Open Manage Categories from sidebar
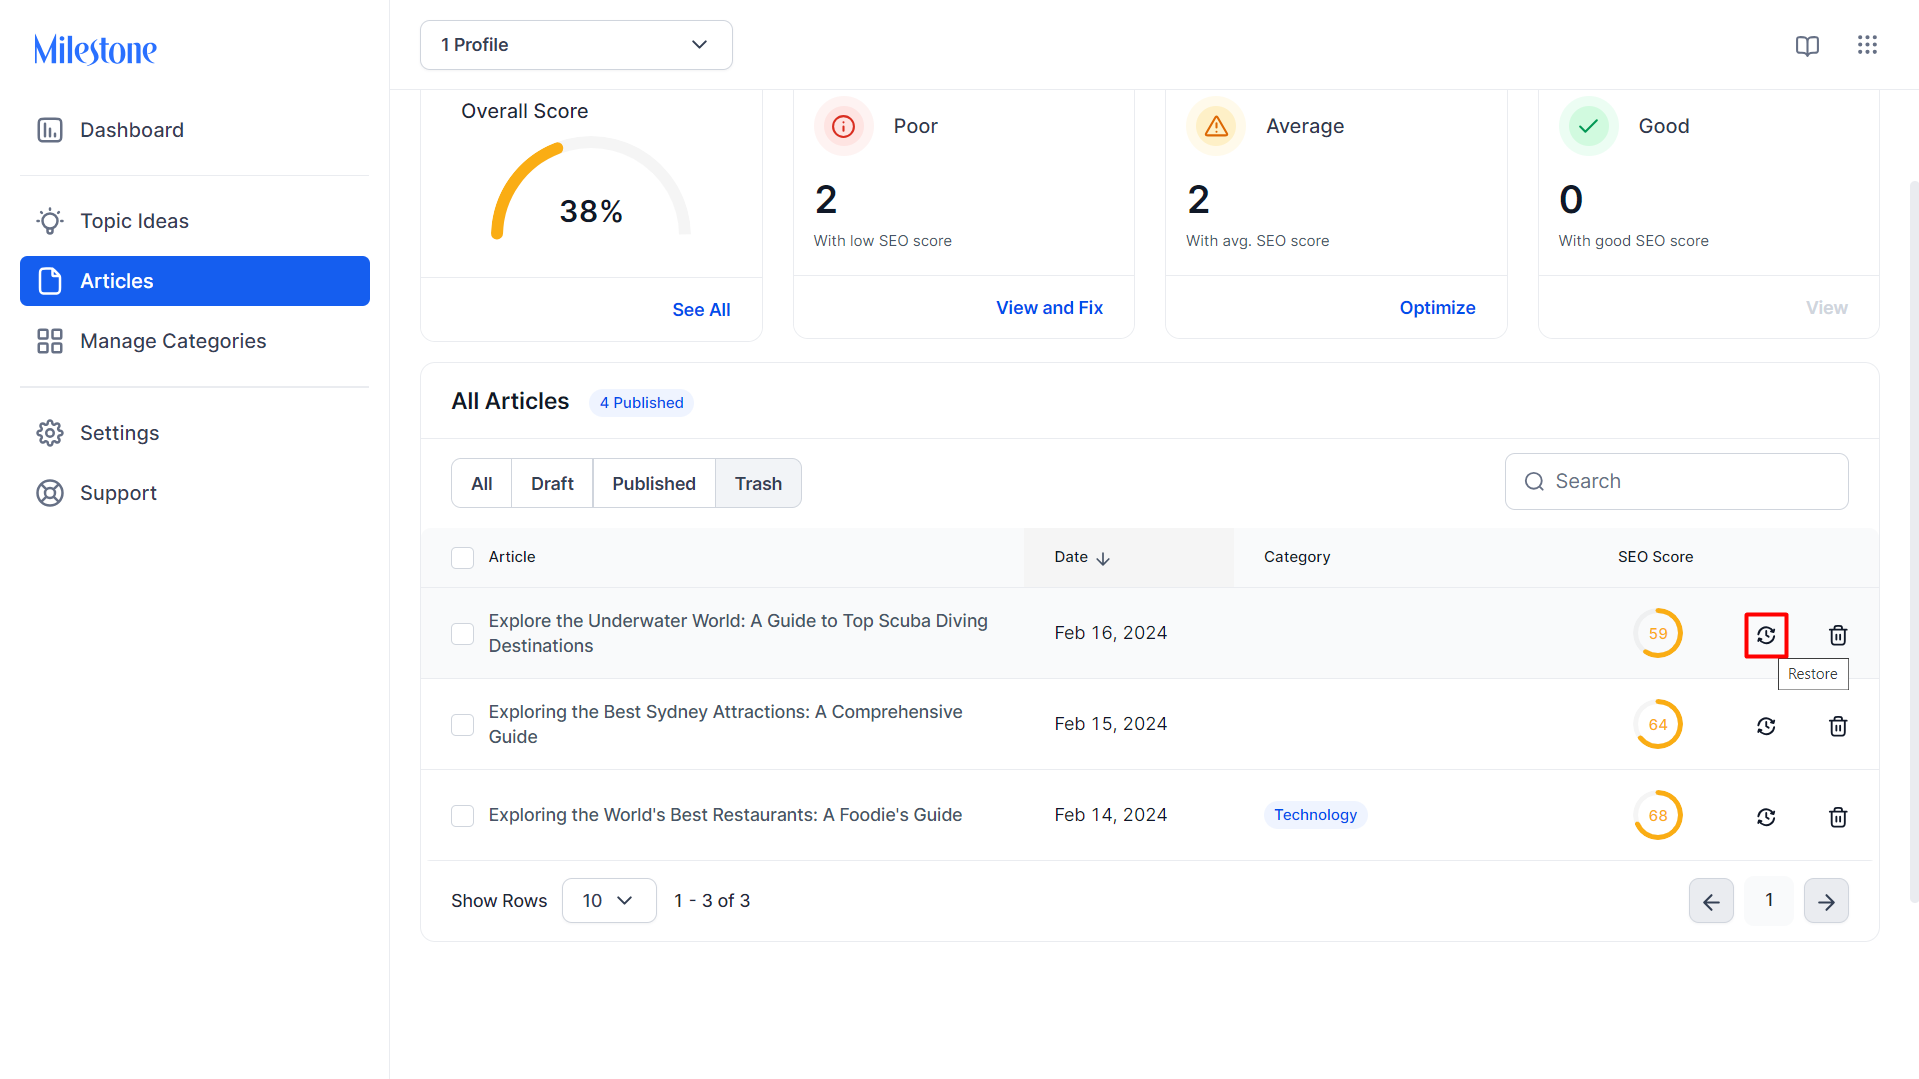1919x1079 pixels. point(195,341)
